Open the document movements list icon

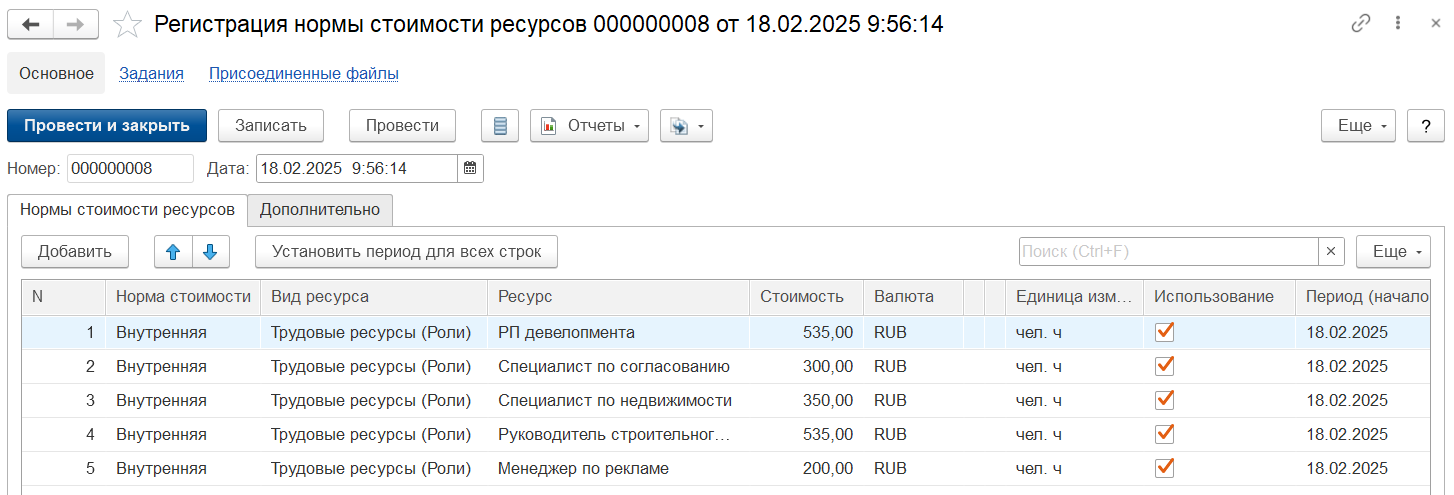[x=500, y=126]
